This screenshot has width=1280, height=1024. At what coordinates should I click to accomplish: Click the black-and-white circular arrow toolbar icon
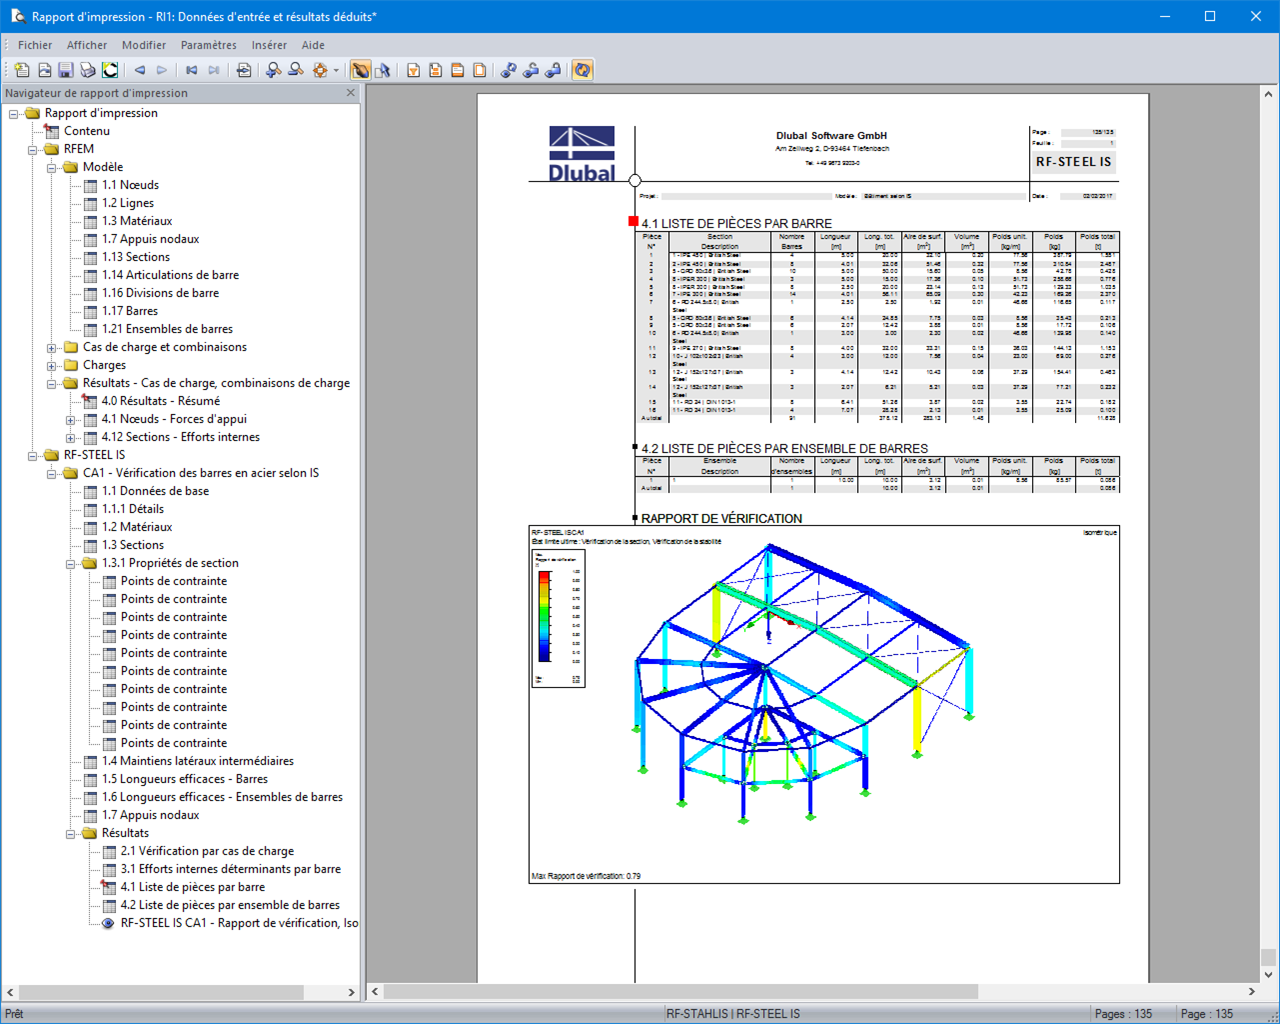tap(110, 70)
